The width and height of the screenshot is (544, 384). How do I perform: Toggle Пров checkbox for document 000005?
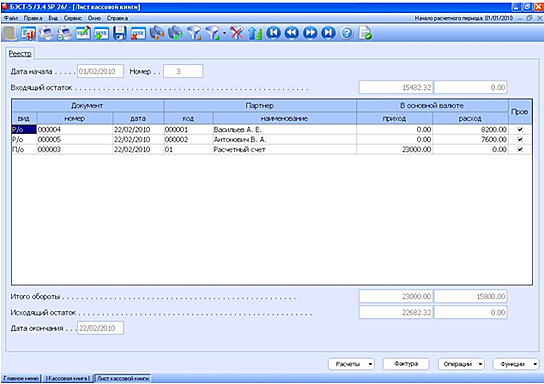(520, 139)
